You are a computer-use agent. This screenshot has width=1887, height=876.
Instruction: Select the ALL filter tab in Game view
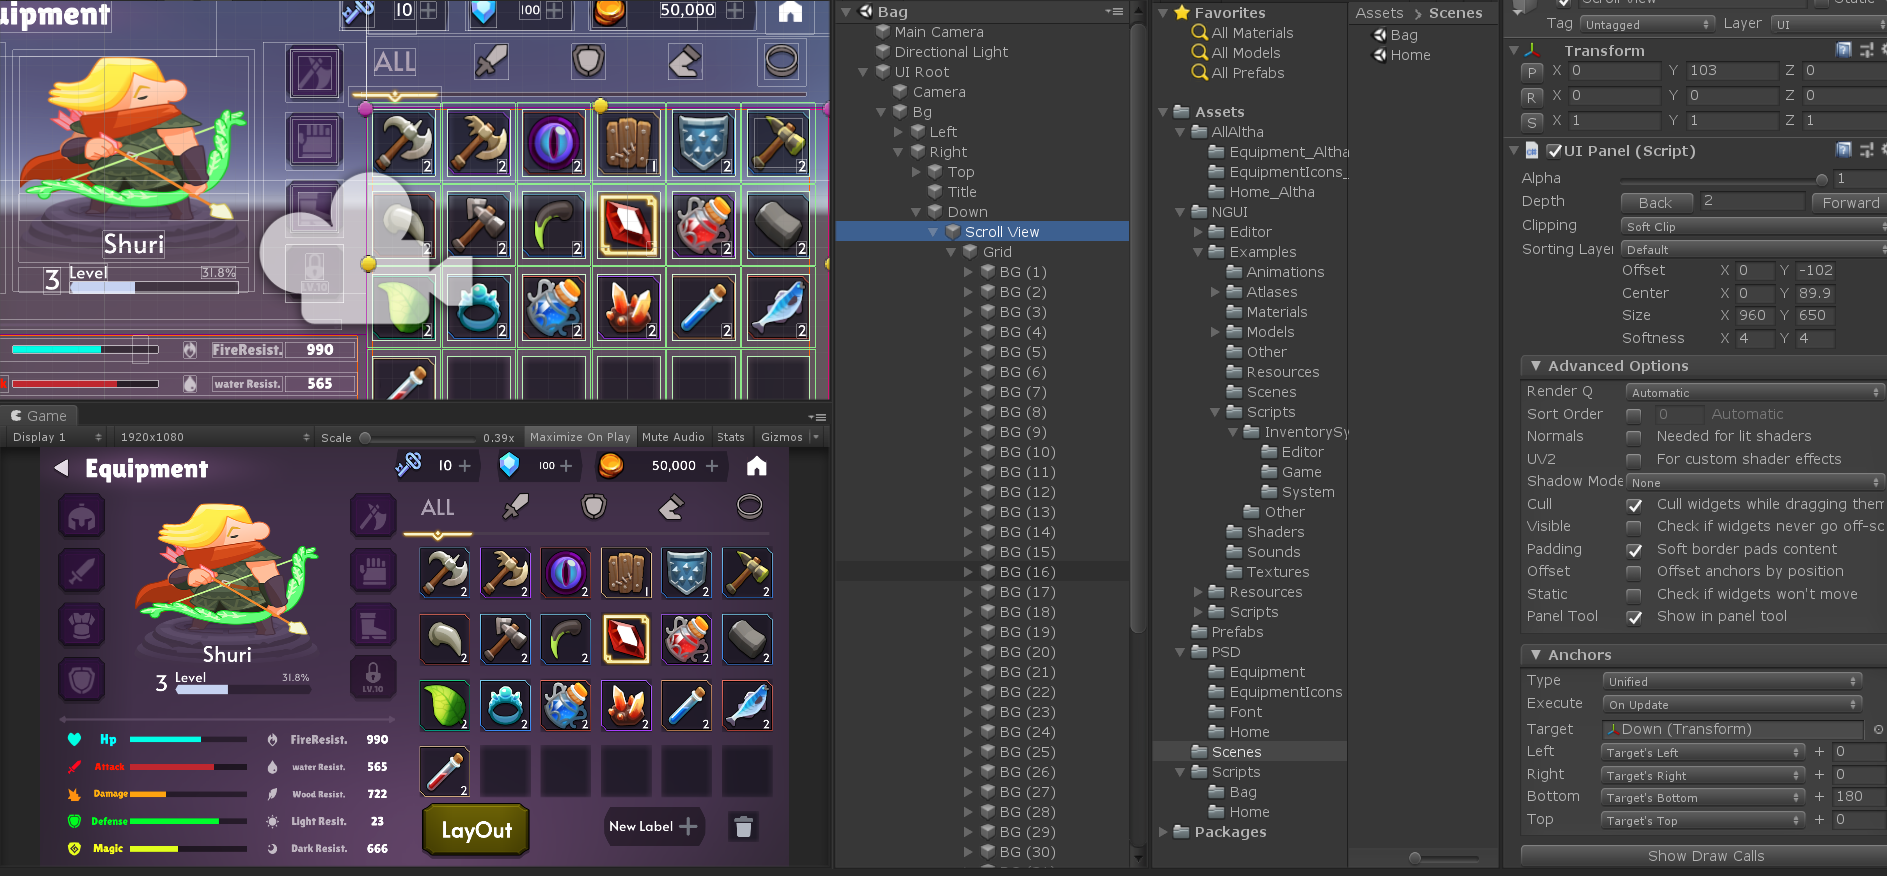pos(437,507)
